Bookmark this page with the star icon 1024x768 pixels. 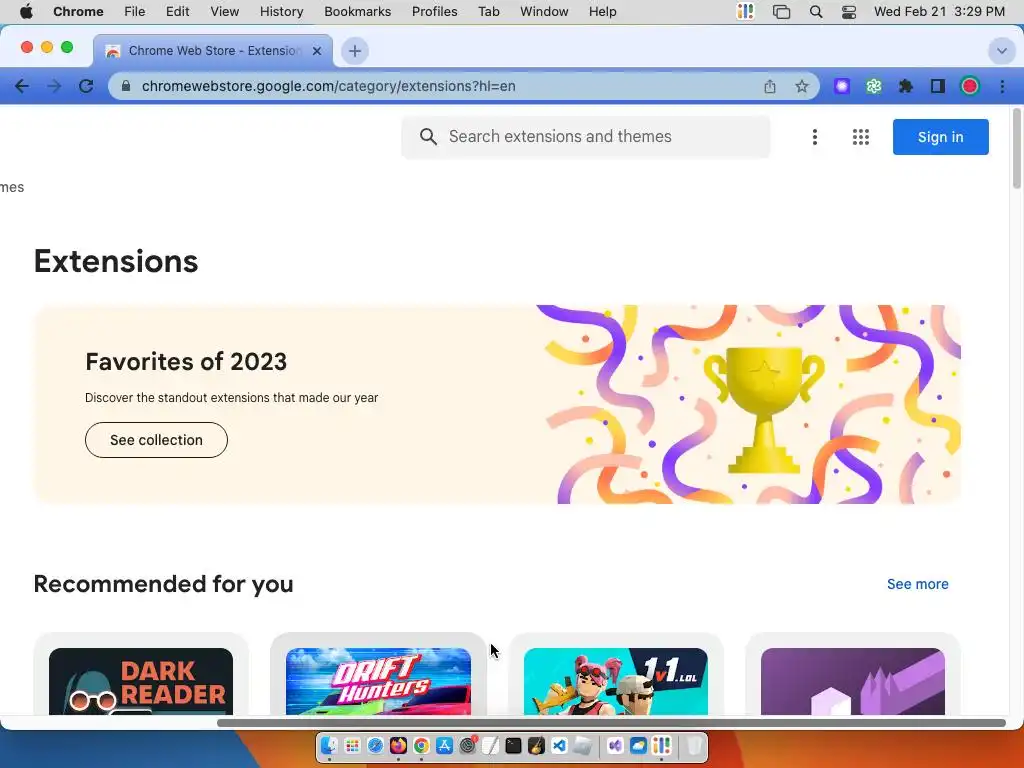[x=802, y=86]
